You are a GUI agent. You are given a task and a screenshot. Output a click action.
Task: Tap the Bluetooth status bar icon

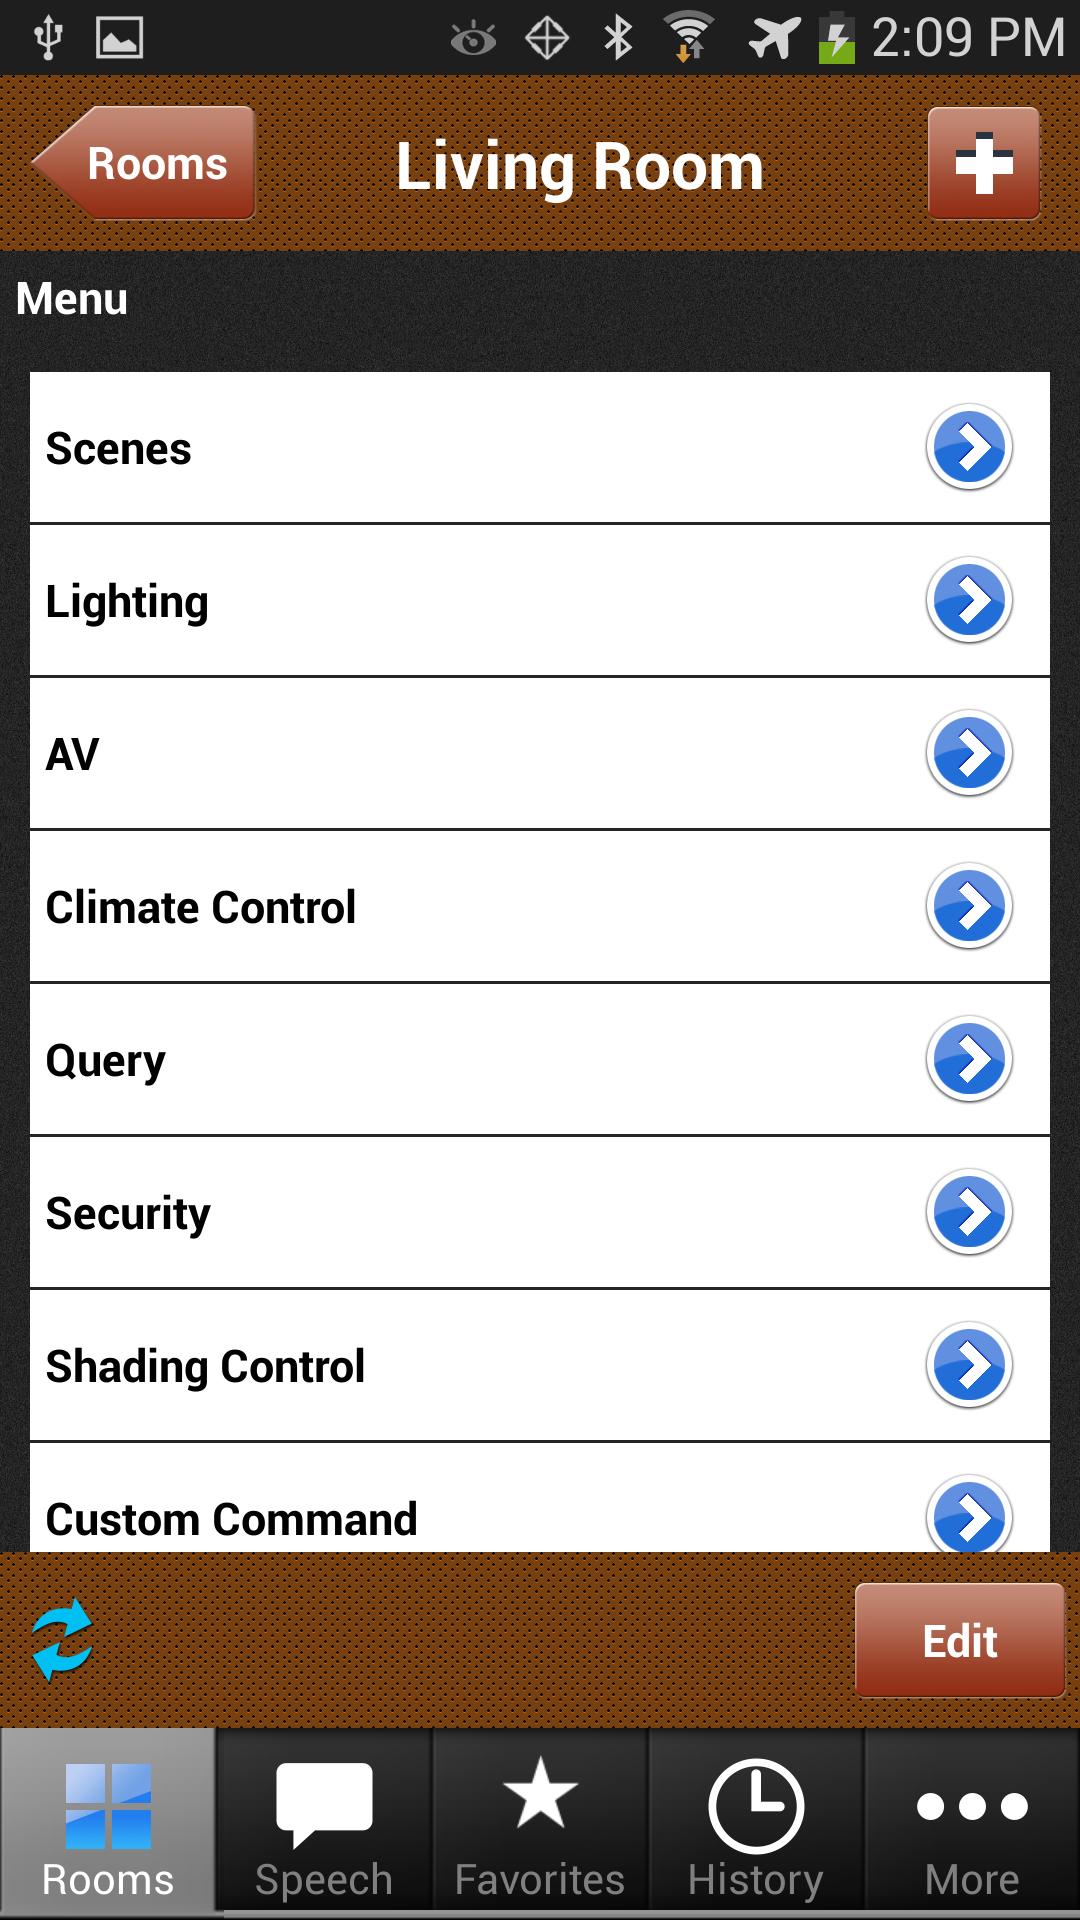pos(618,38)
